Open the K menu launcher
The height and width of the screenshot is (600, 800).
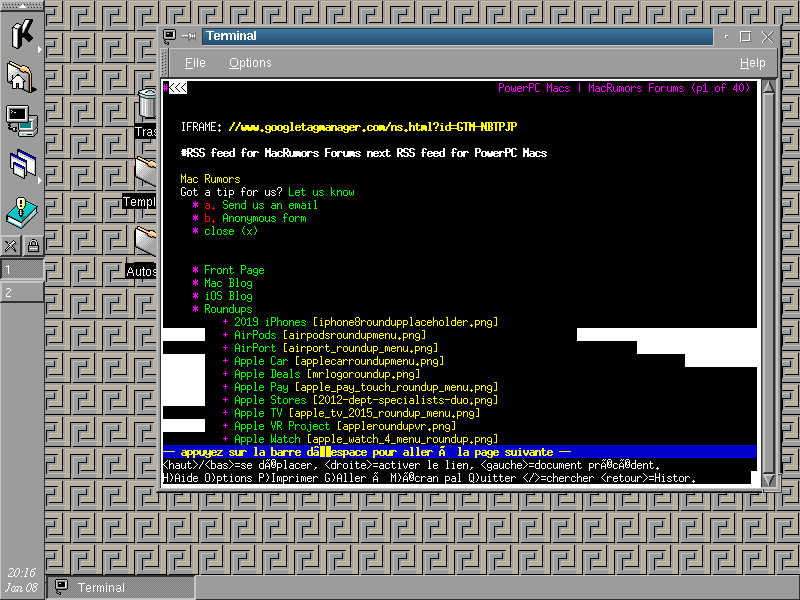click(x=20, y=34)
